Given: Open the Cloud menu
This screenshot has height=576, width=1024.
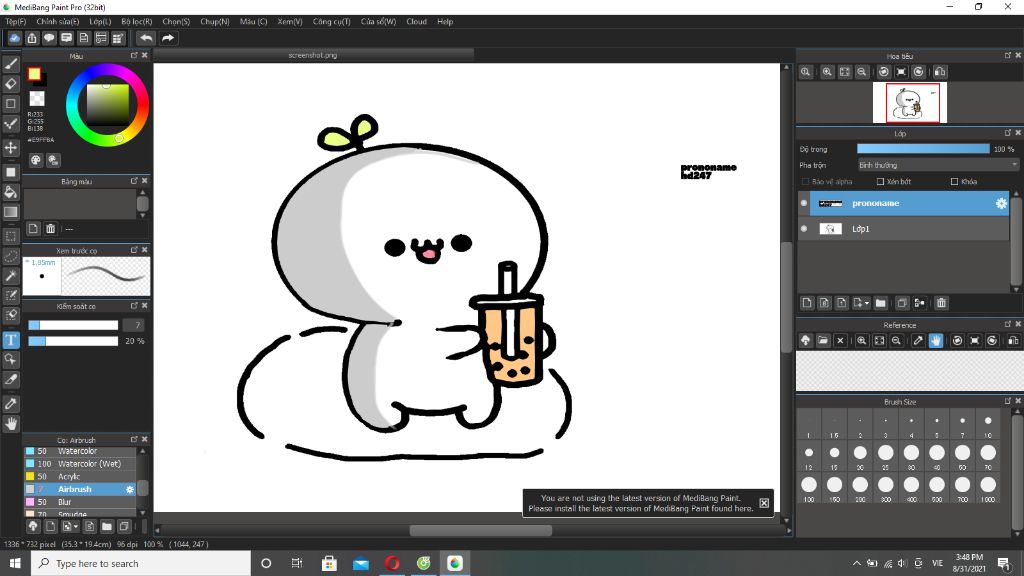Looking at the screenshot, I should tap(416, 22).
